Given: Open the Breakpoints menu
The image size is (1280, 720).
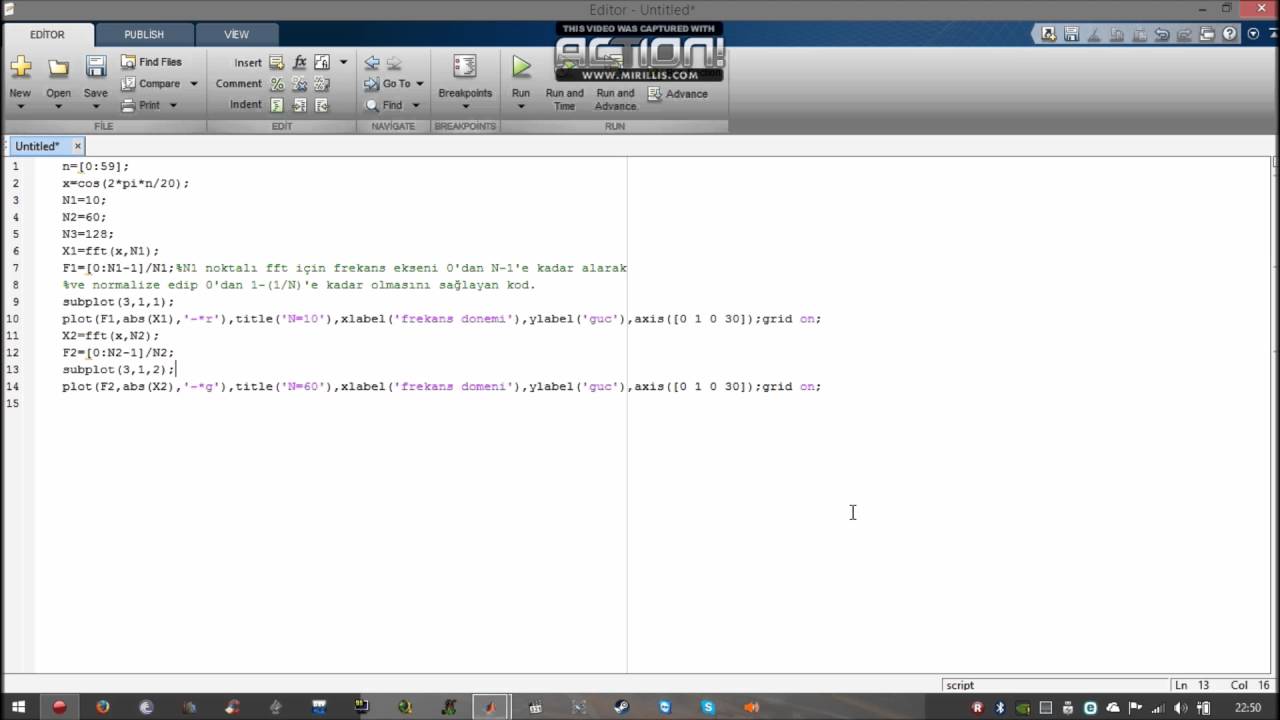Looking at the screenshot, I should click(x=465, y=81).
